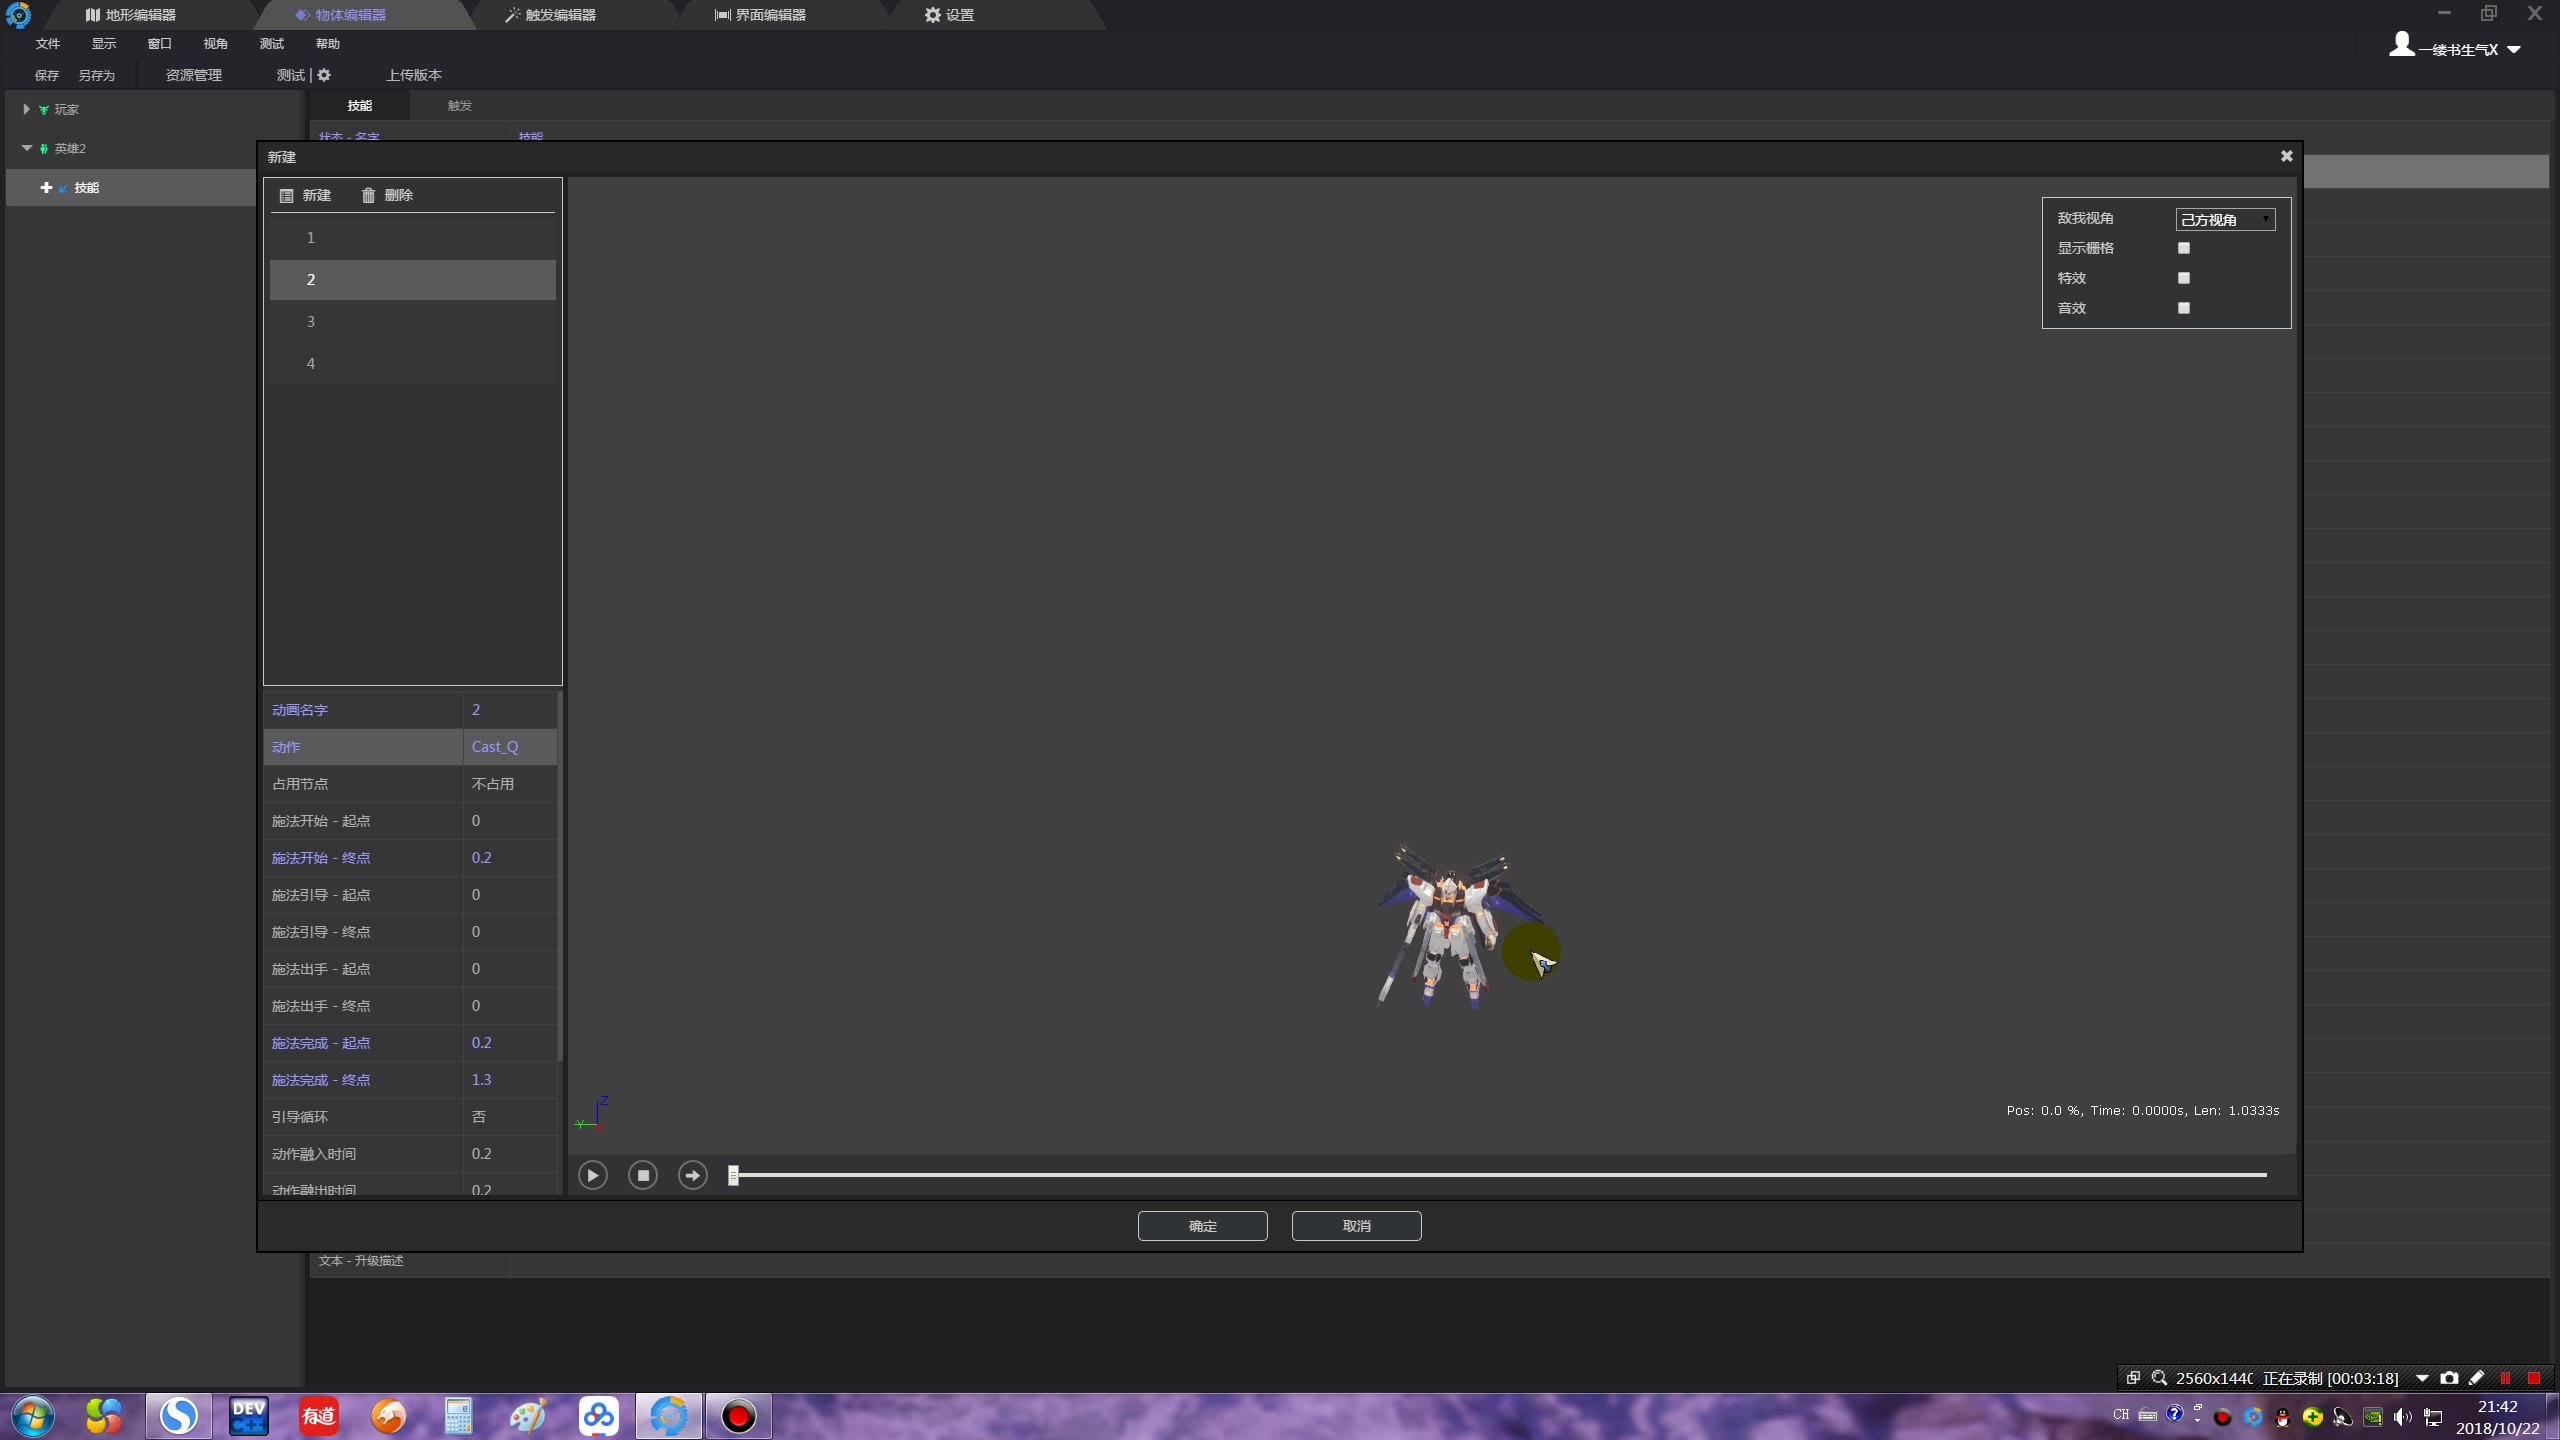The width and height of the screenshot is (2560, 1440).
Task: Click the 保存 toolbar button
Action: [47, 76]
